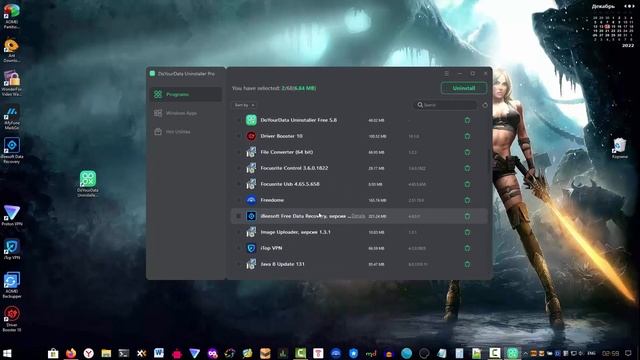Click trash icon for Image Uploader 1.3.1
The image size is (640, 360).
(467, 232)
